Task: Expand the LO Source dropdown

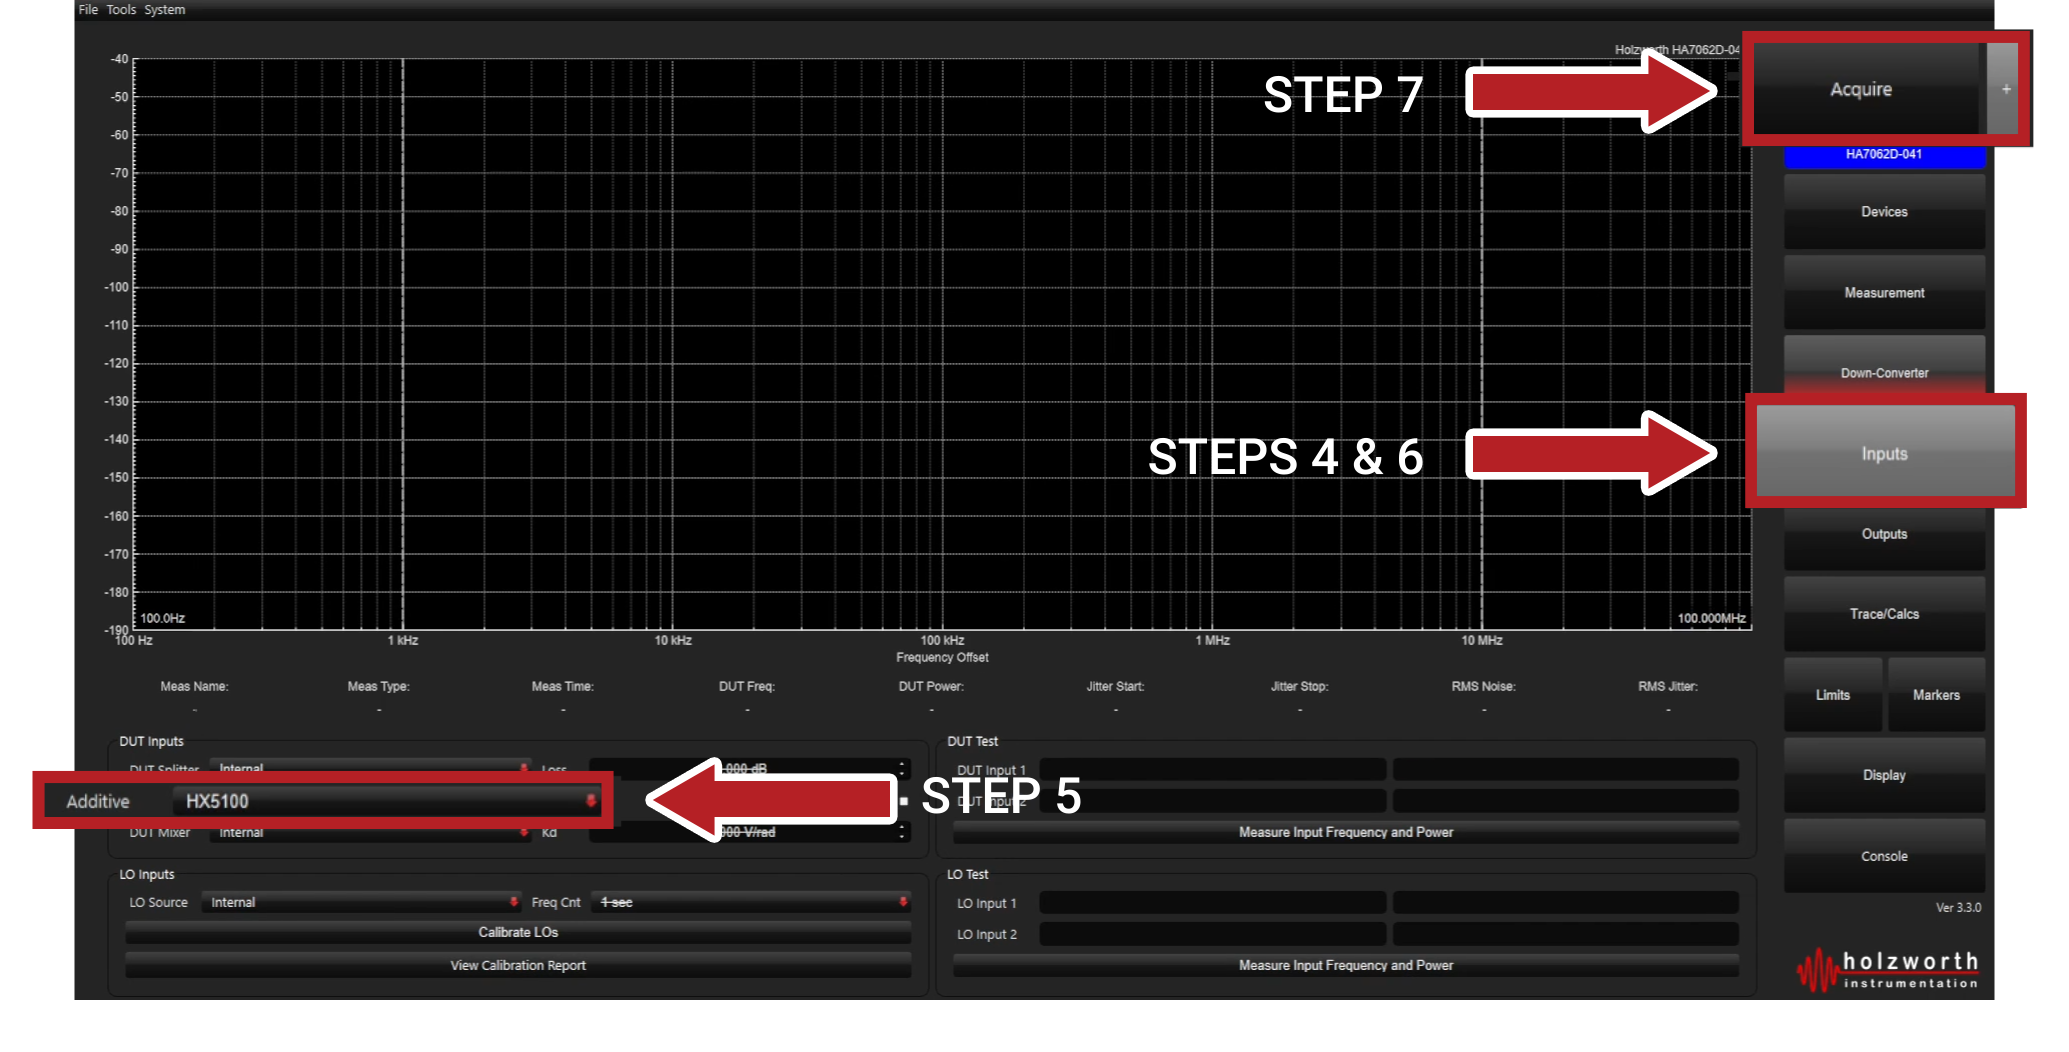Action: pyautogui.click(x=362, y=902)
